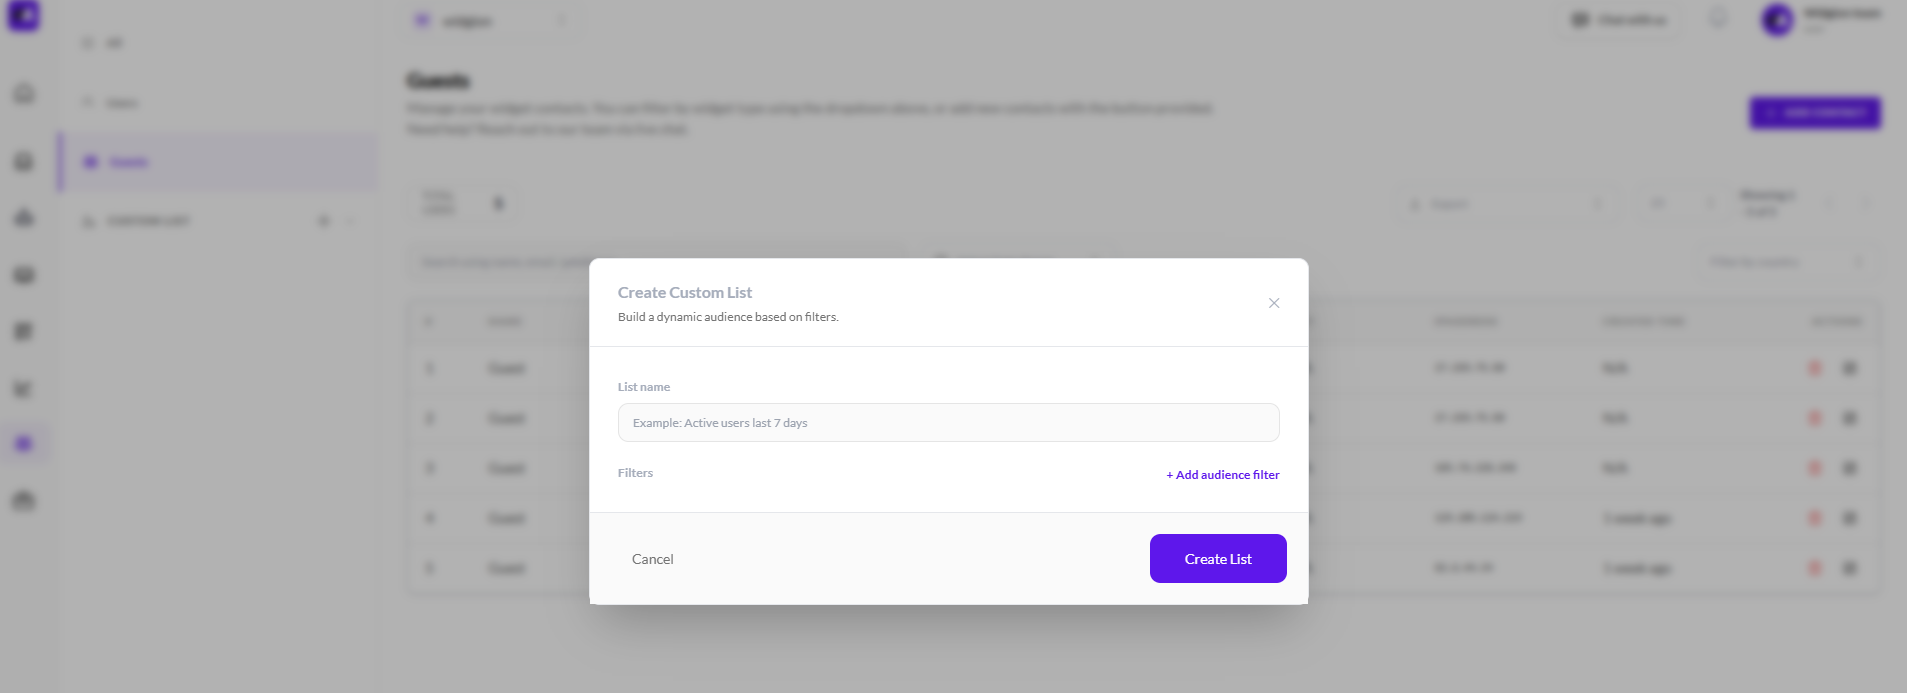Click the purple app logo icon

point(24,16)
